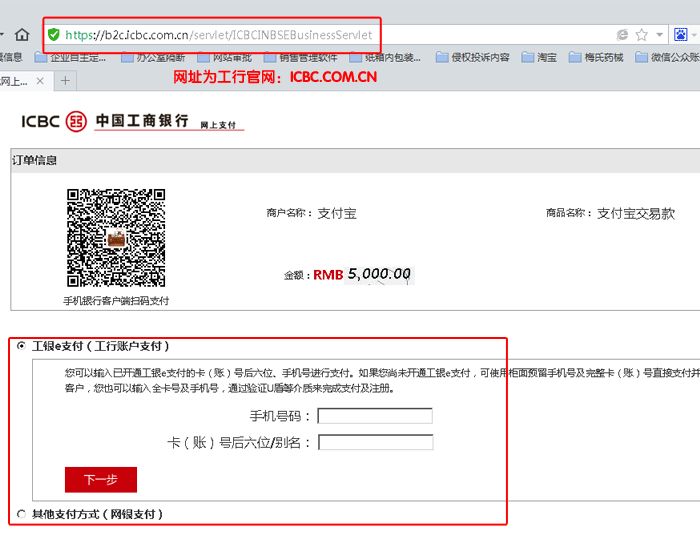700x542 pixels.
Task: Click the QR code for mobile payment
Action: click(116, 238)
